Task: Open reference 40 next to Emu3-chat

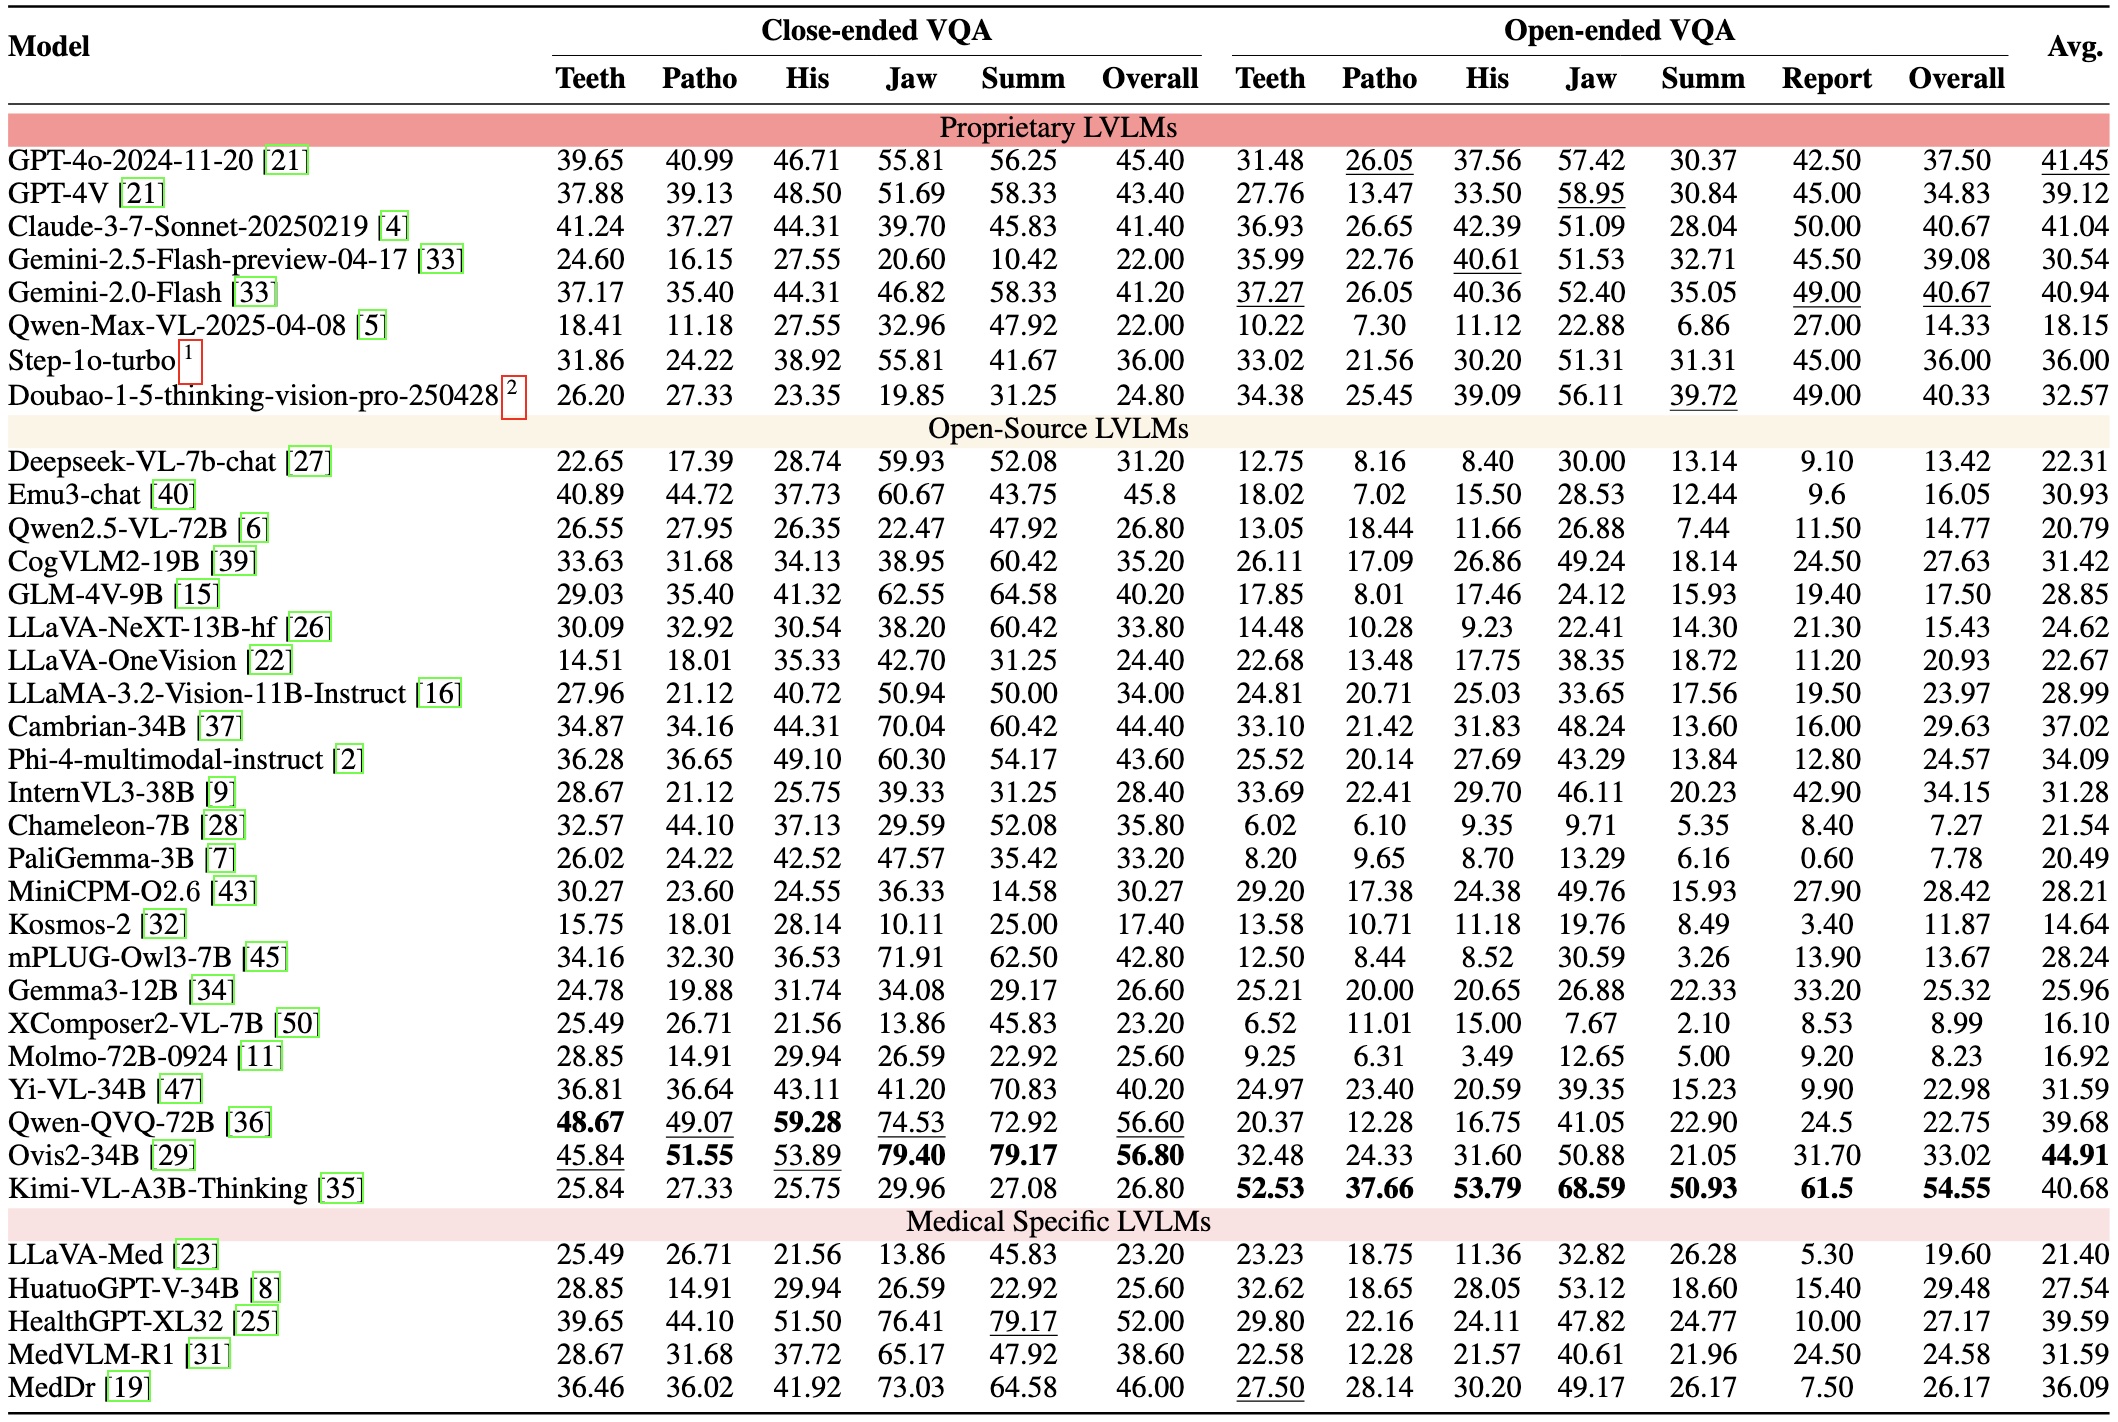Action: 173,495
